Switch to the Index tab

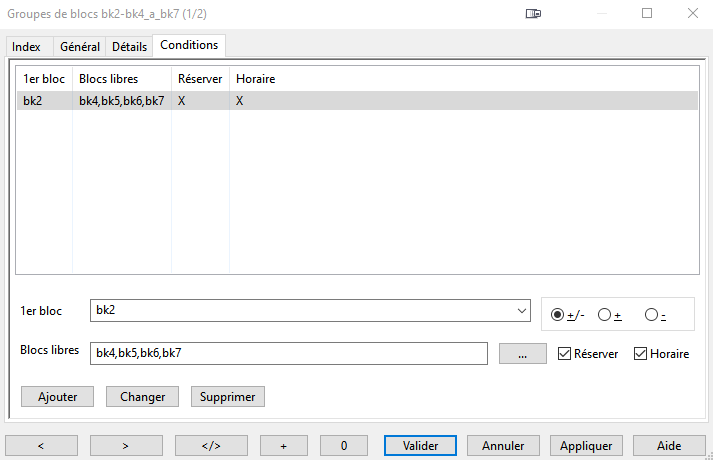[27, 47]
